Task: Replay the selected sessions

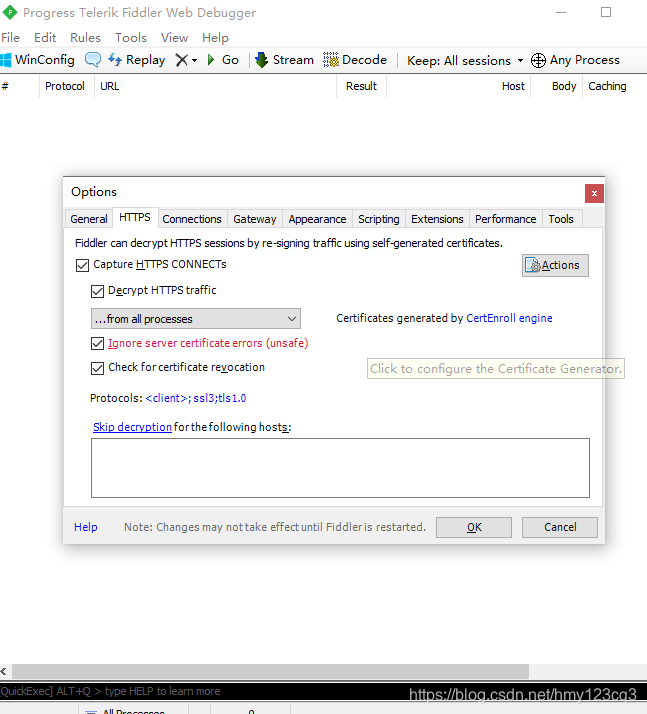Action: coord(137,60)
